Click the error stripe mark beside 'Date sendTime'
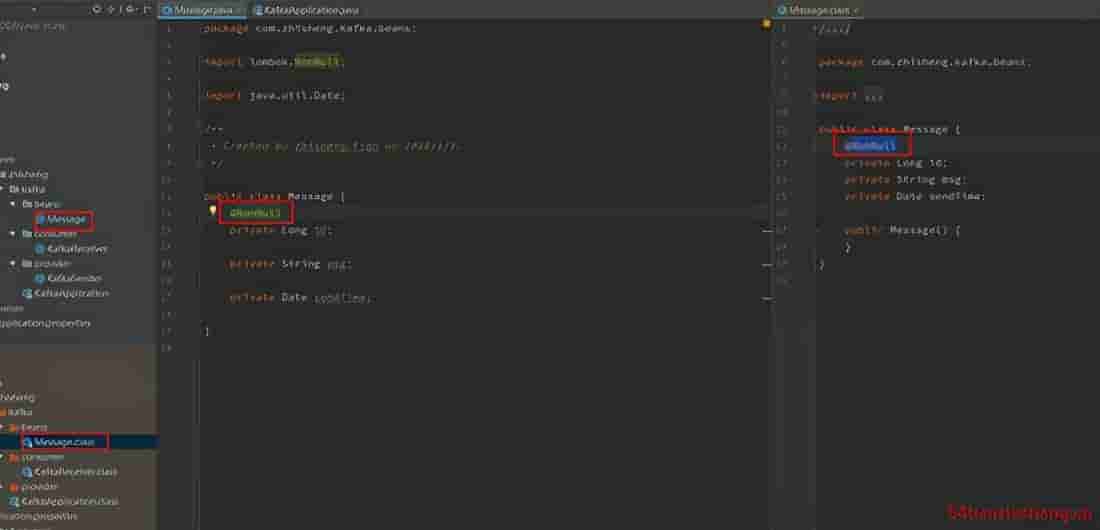1100x530 pixels. (767, 298)
